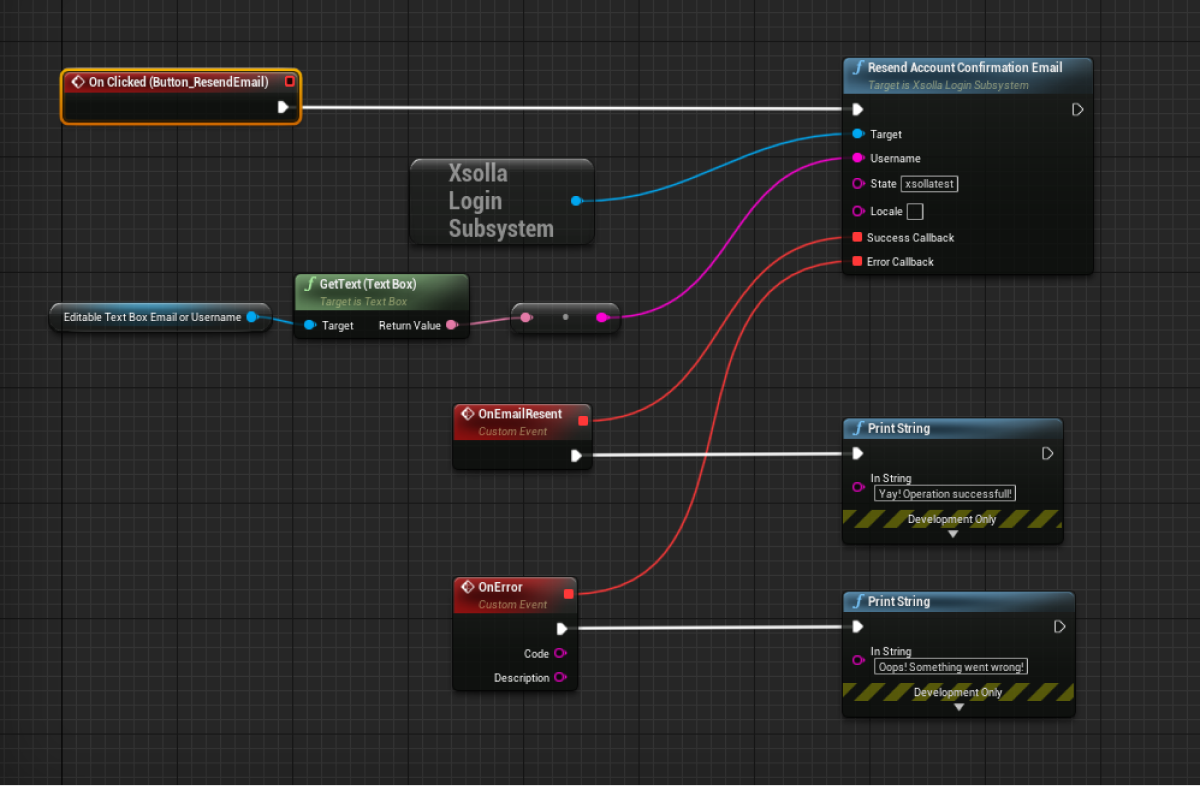Click the GetText Return Value pin

point(452,325)
